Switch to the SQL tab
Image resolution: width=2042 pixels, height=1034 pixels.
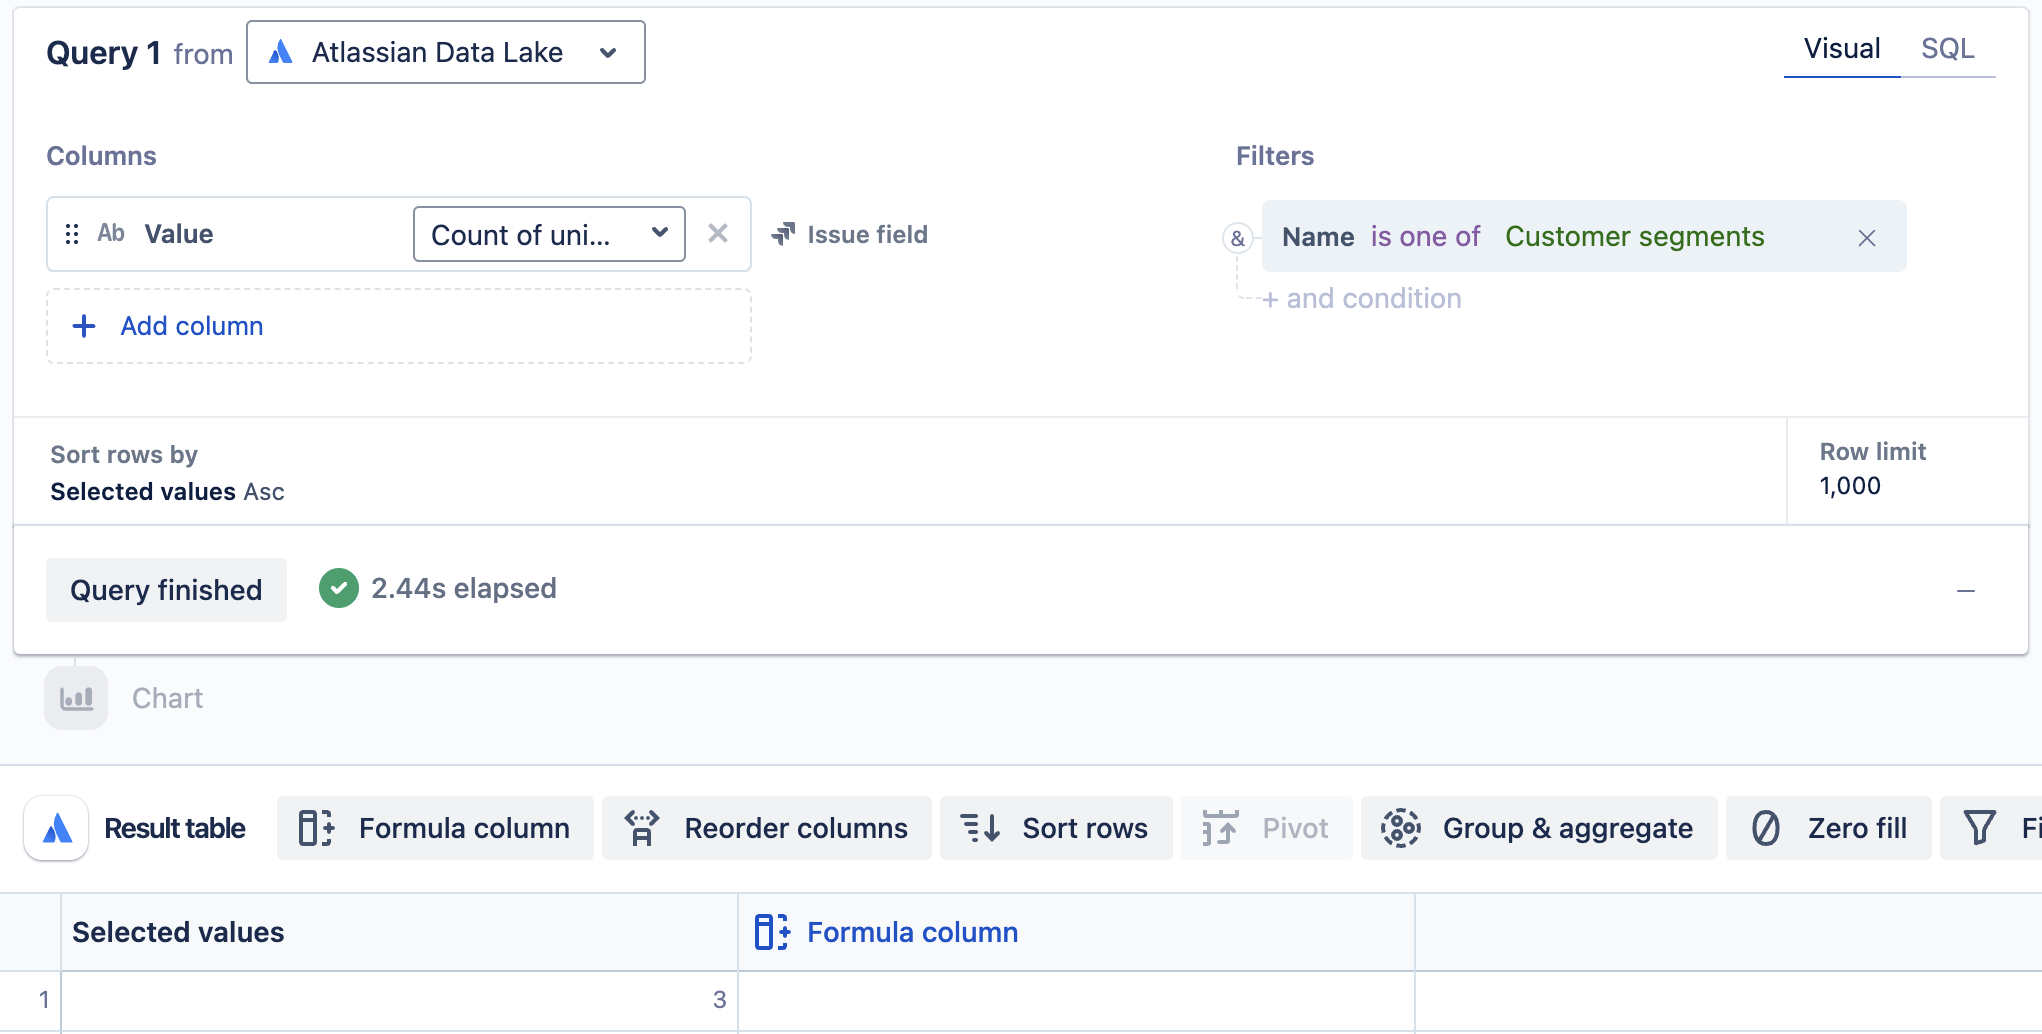1947,49
